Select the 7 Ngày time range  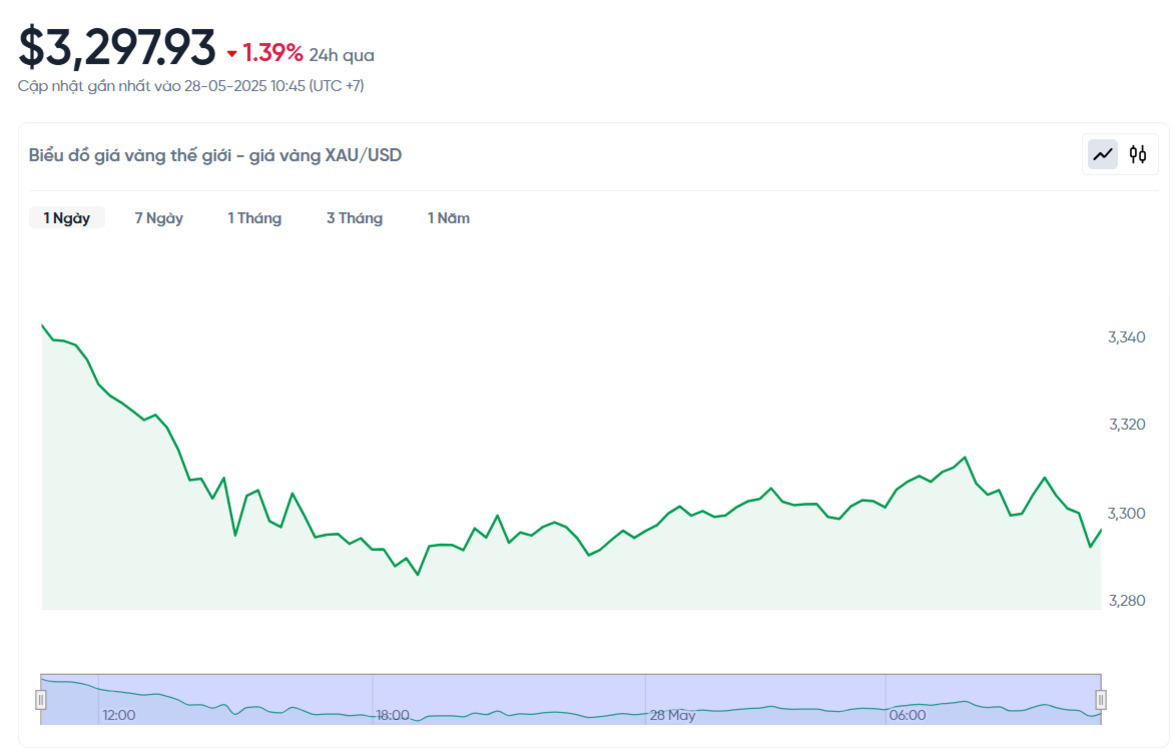159,218
